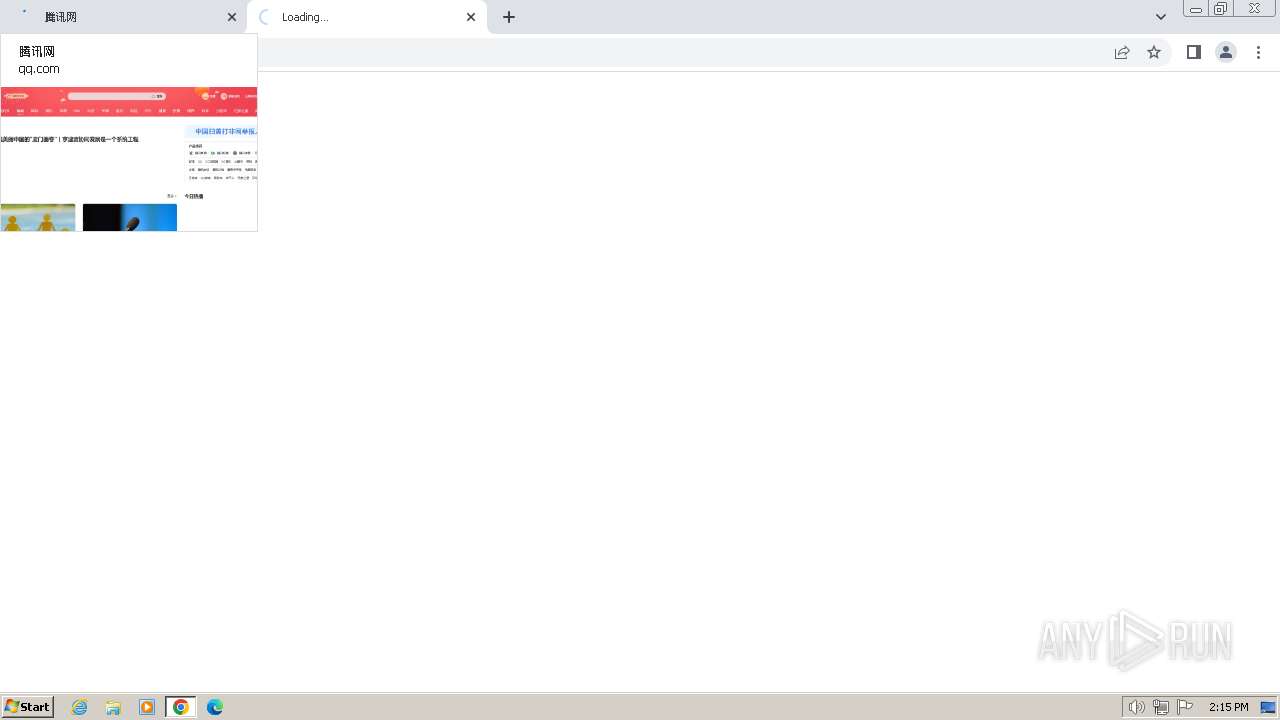The height and width of the screenshot is (720, 1280).
Task: Click the 2:15 PM clock
Action: click(x=1228, y=707)
